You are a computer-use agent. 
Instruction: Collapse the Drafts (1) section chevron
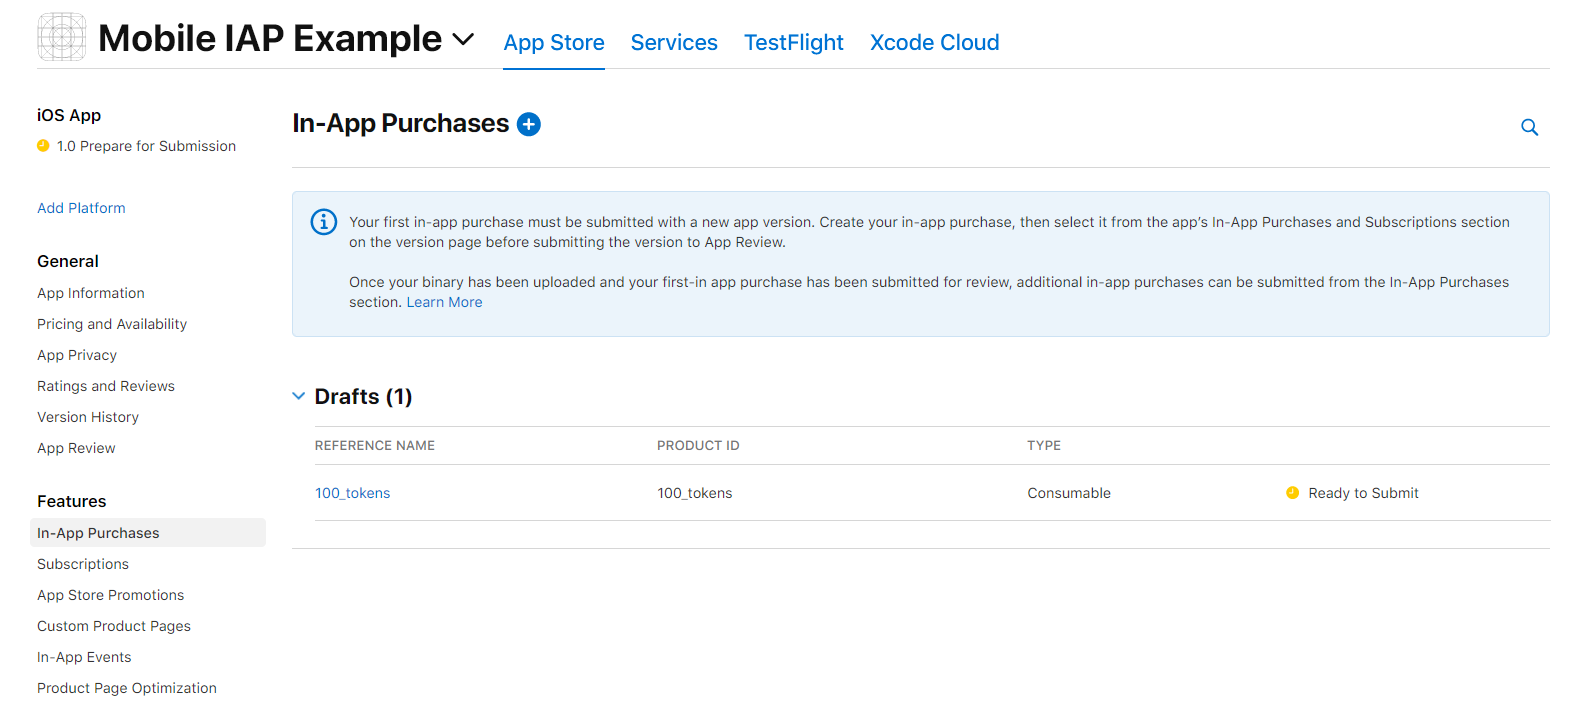[299, 396]
